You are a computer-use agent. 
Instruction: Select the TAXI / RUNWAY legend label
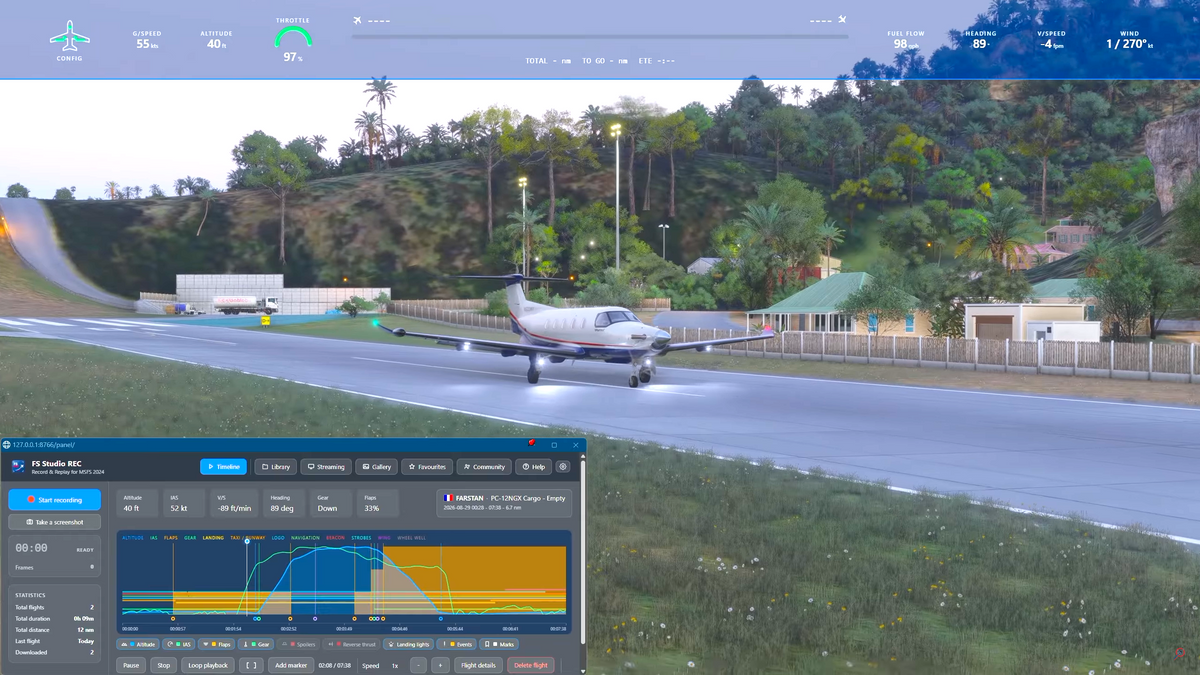coord(248,537)
